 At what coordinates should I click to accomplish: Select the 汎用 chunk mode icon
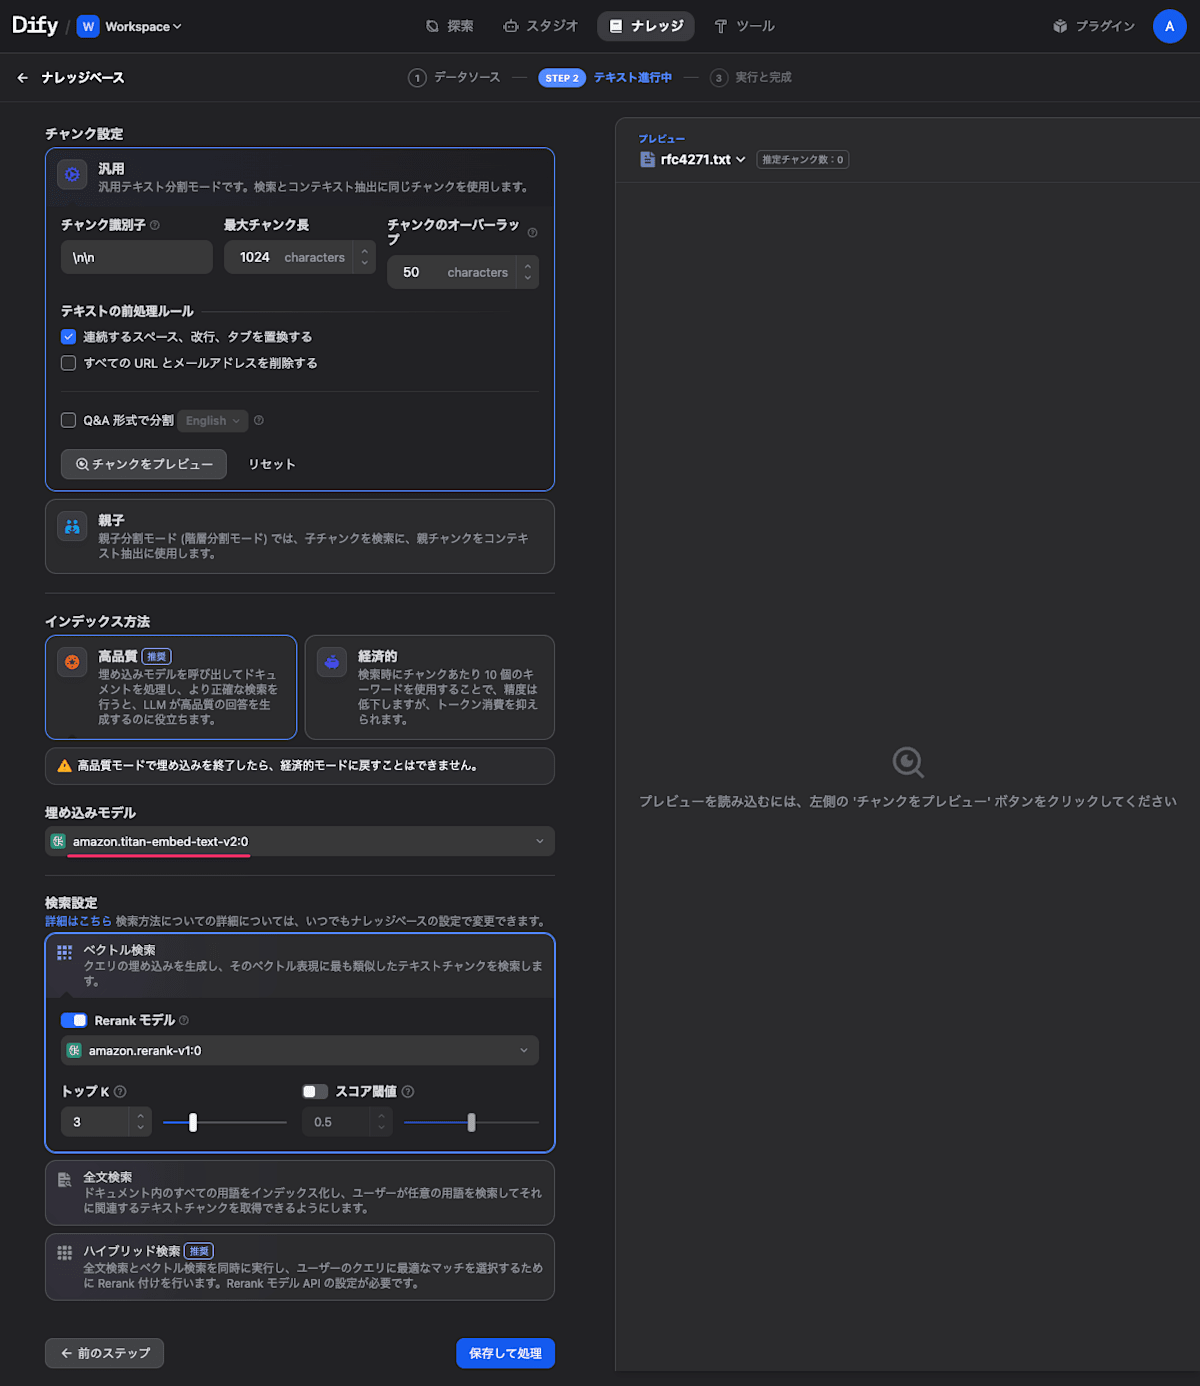[x=72, y=175]
